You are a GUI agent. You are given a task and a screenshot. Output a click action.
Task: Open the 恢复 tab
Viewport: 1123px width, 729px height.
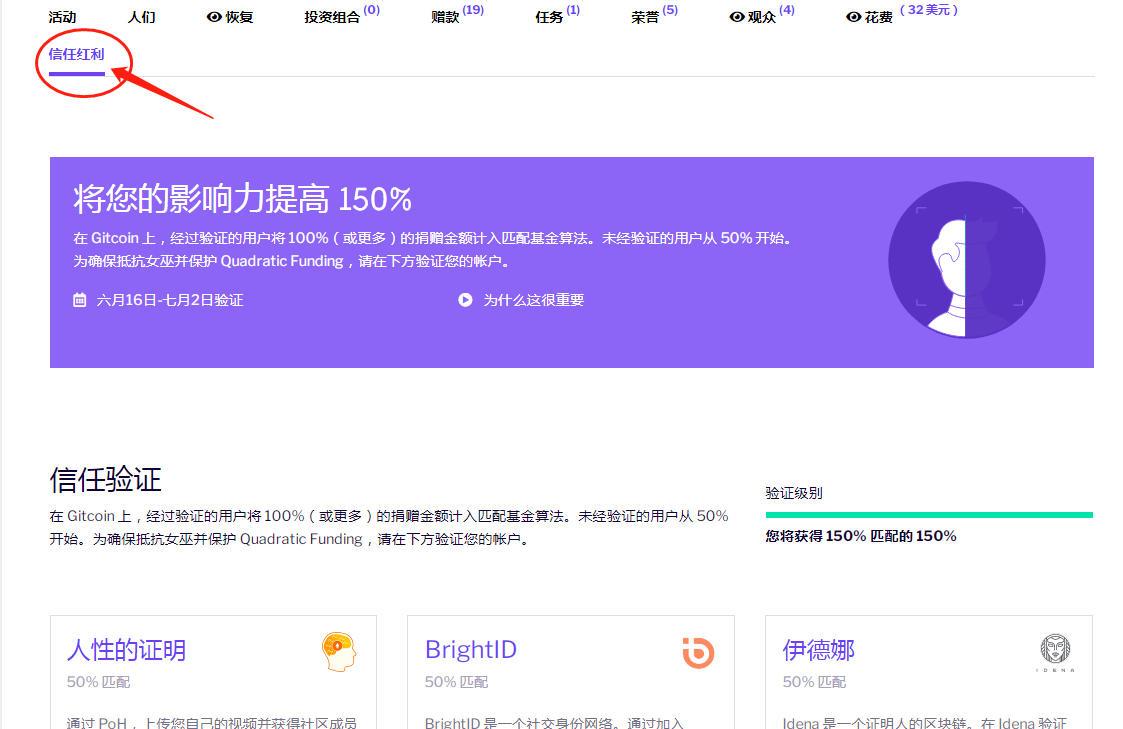[230, 17]
